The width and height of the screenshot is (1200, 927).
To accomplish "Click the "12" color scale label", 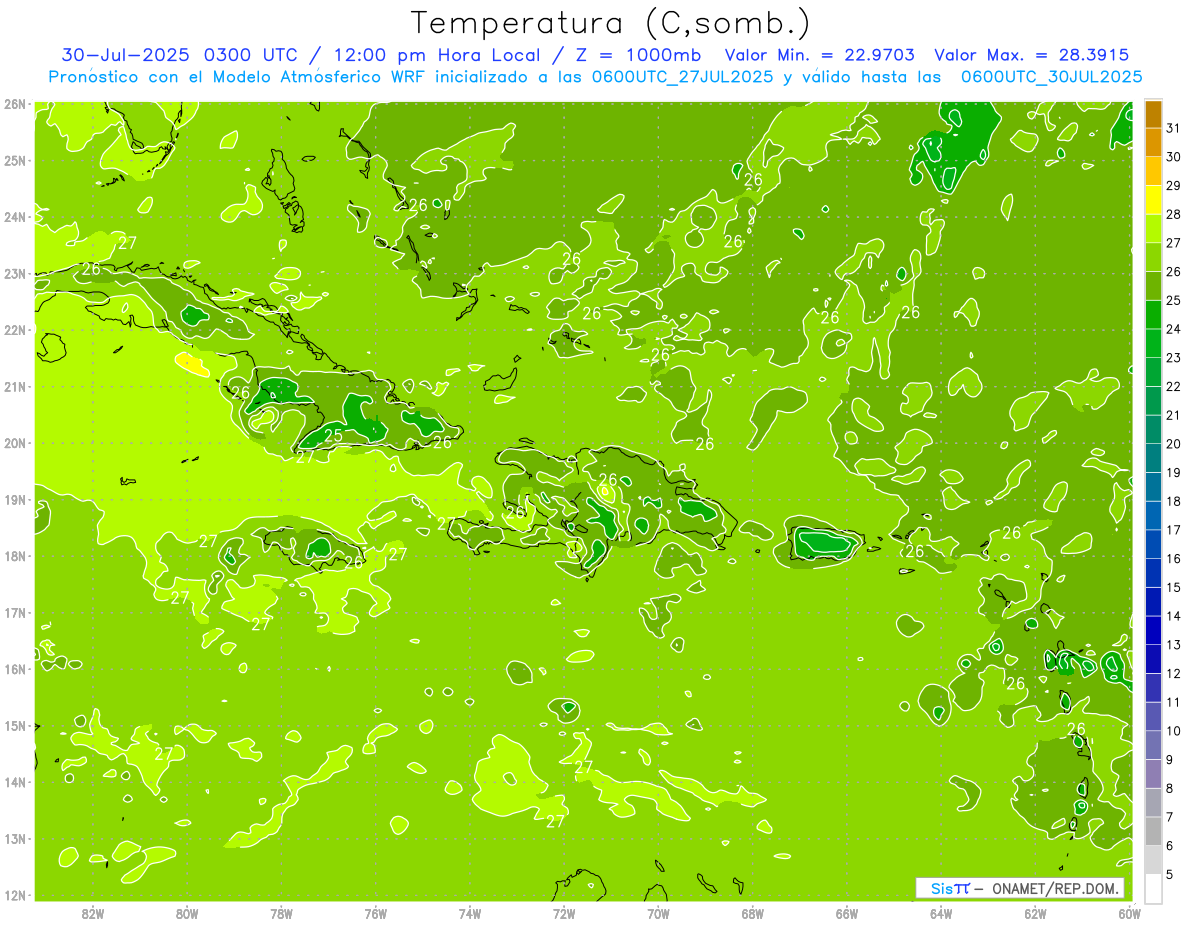I will tap(1174, 673).
